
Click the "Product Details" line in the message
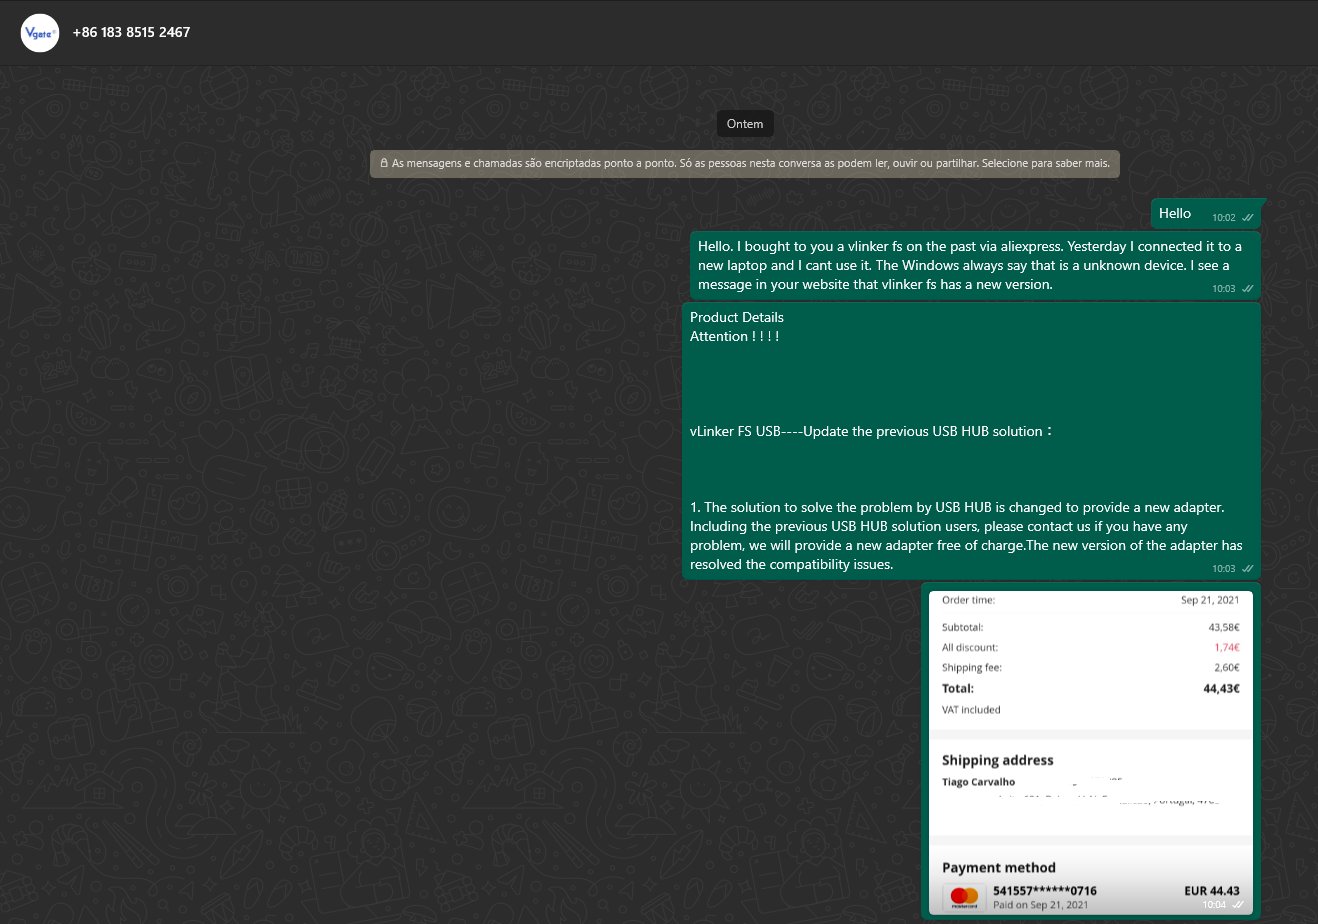click(737, 317)
